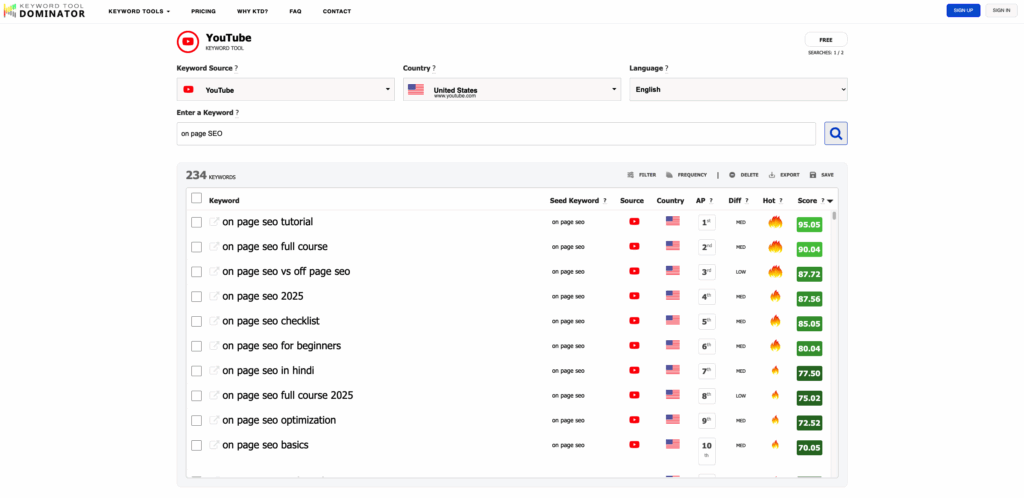Check the box for on page seo 2025
1024x498 pixels.
click(196, 297)
